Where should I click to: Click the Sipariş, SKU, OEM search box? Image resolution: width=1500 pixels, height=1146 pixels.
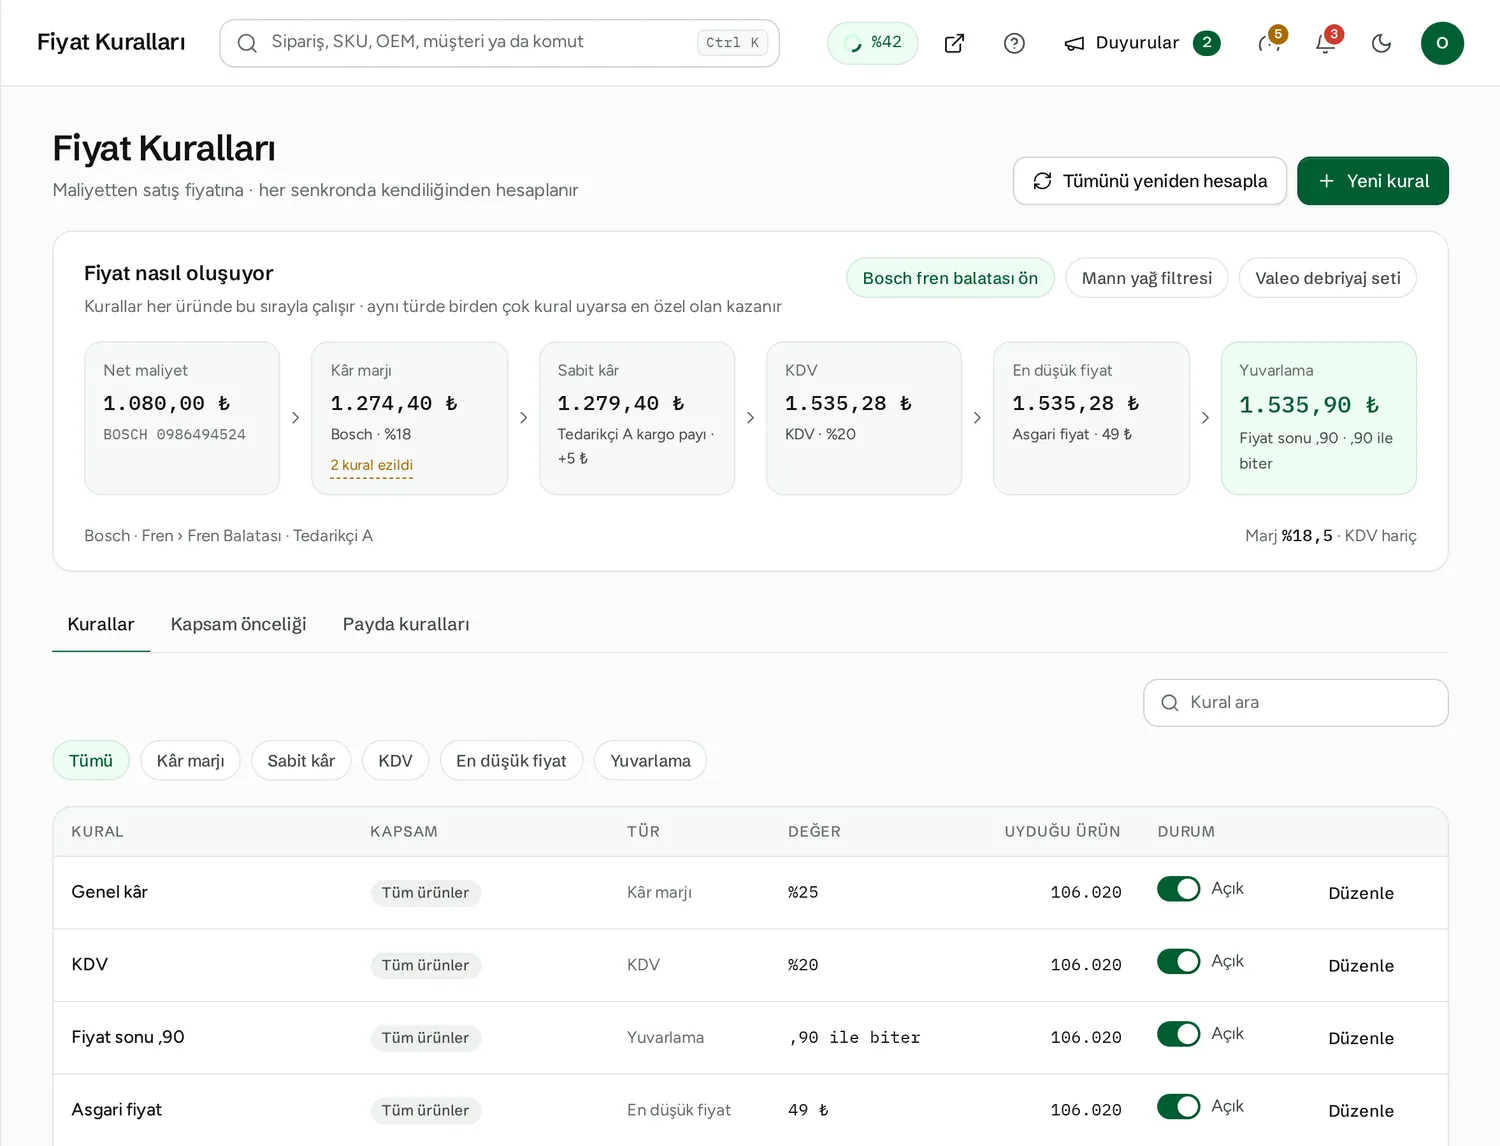tap(499, 43)
